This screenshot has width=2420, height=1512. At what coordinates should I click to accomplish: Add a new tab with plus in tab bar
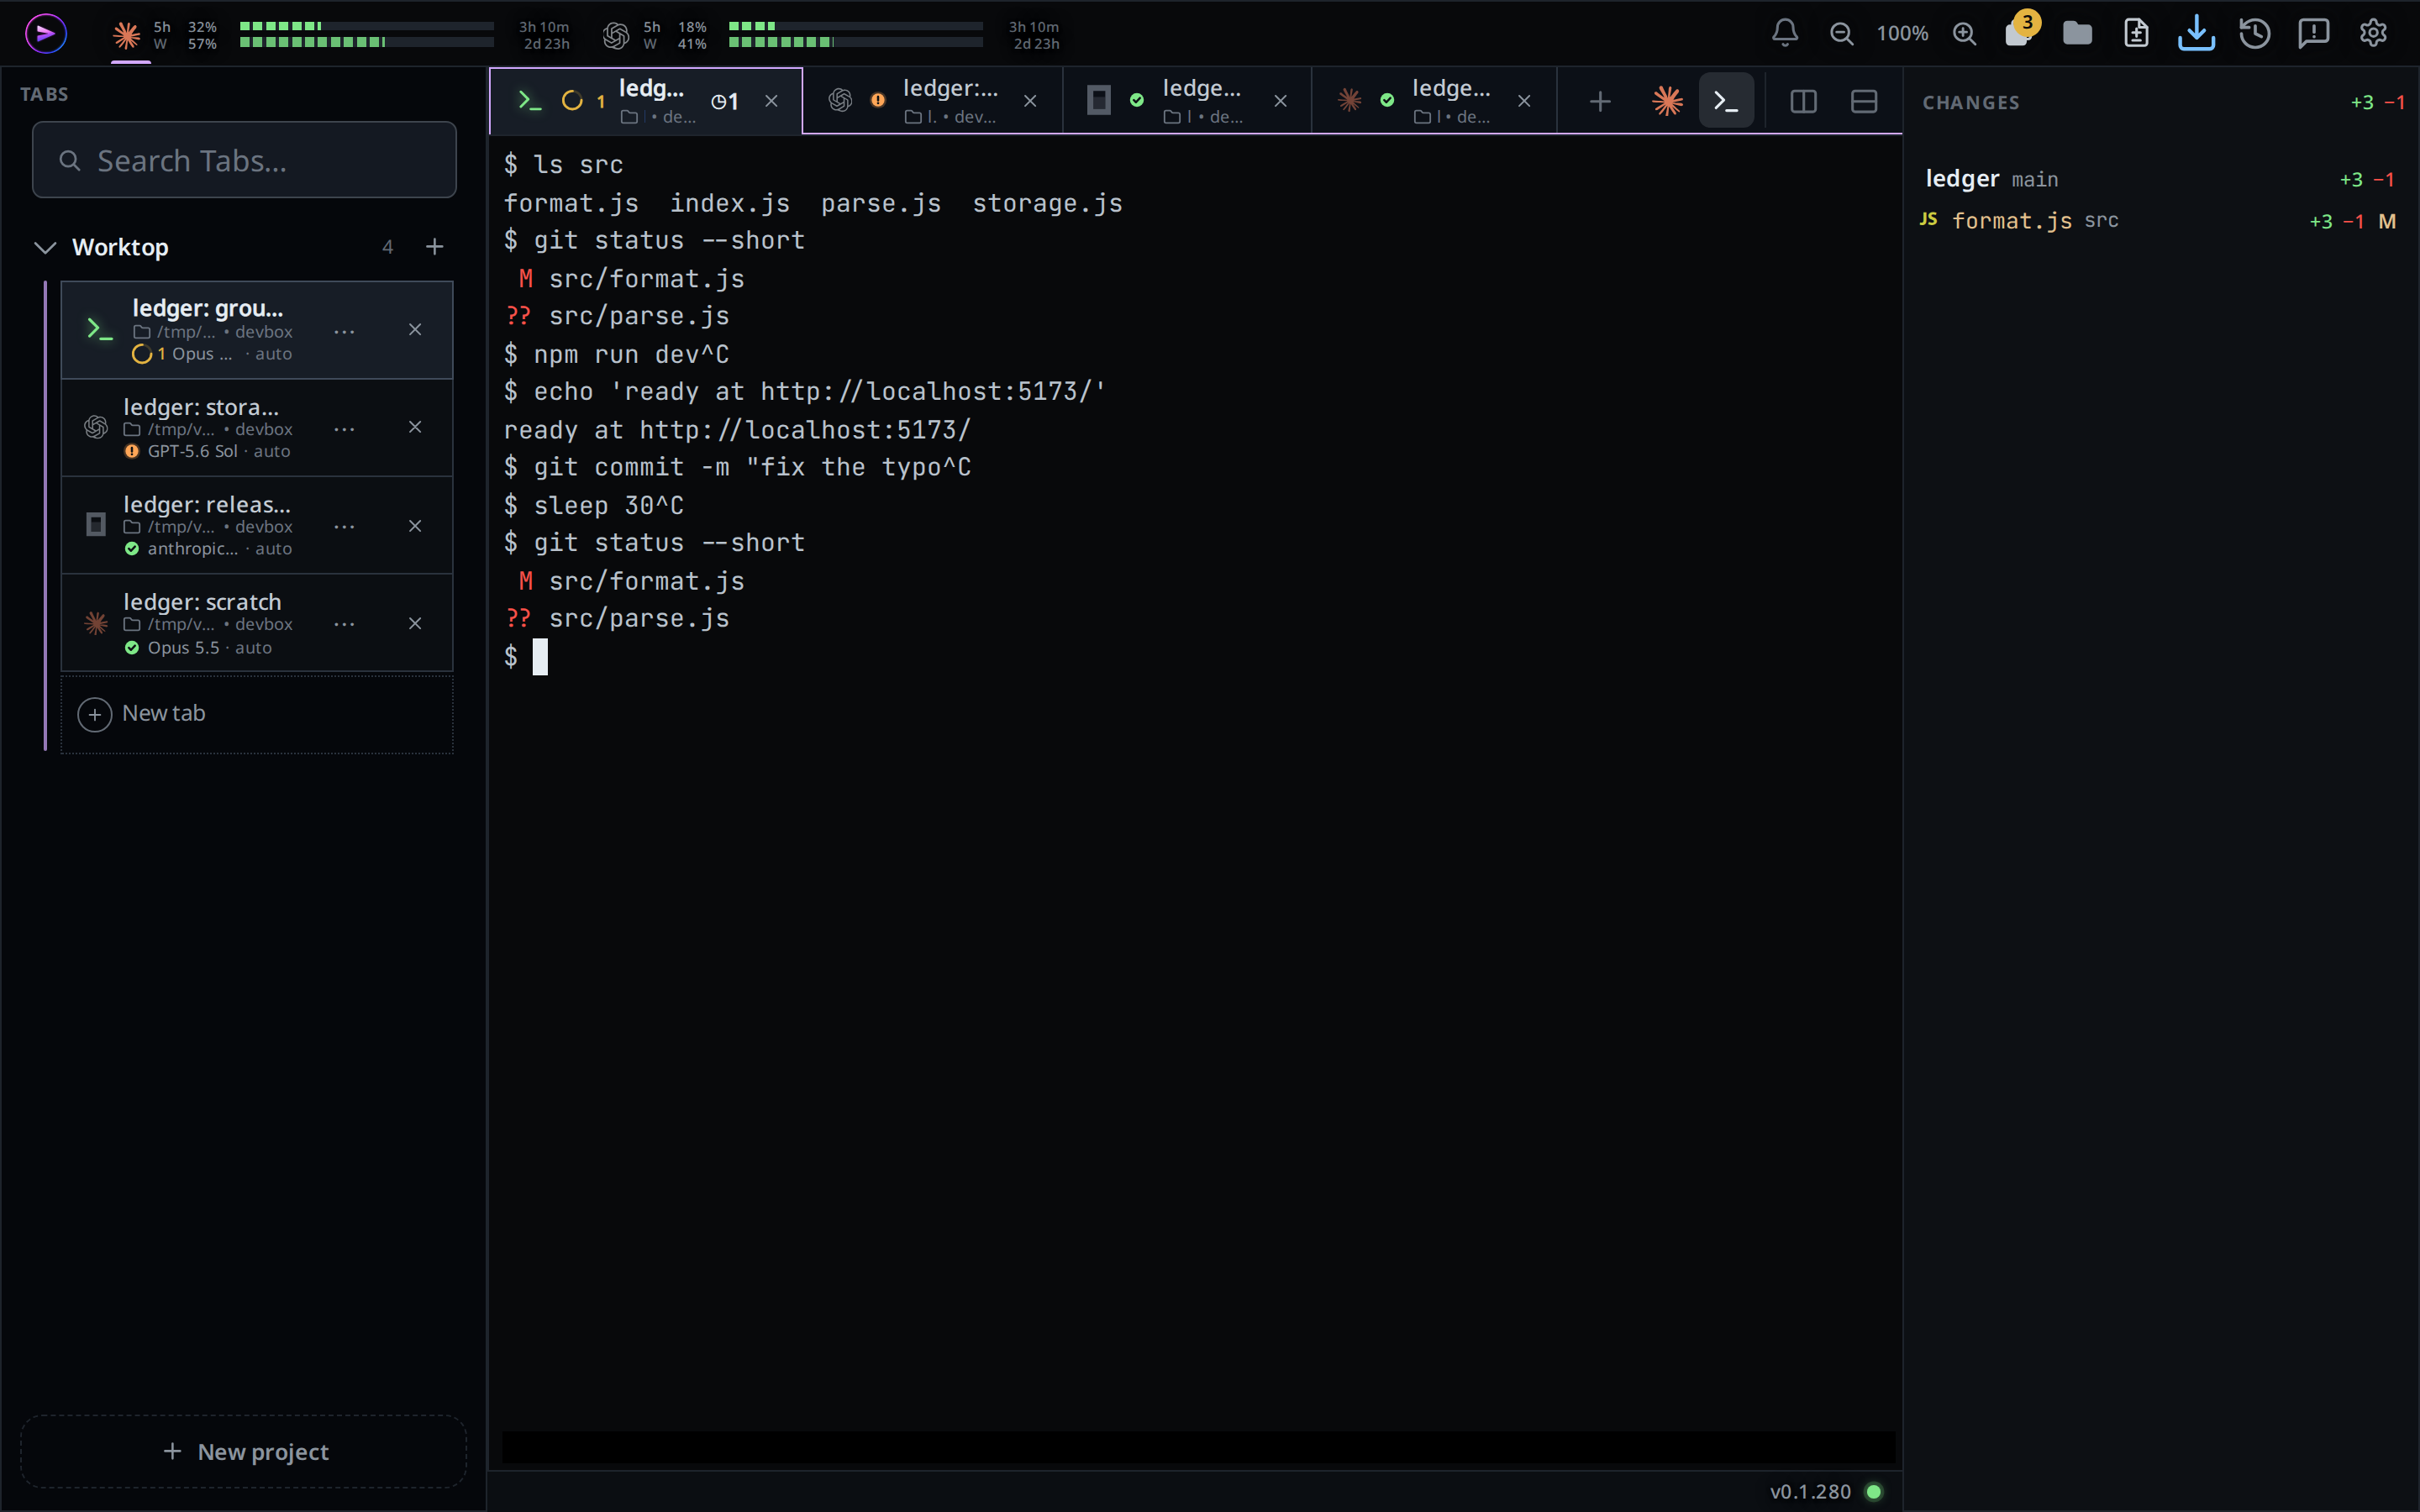[1600, 101]
